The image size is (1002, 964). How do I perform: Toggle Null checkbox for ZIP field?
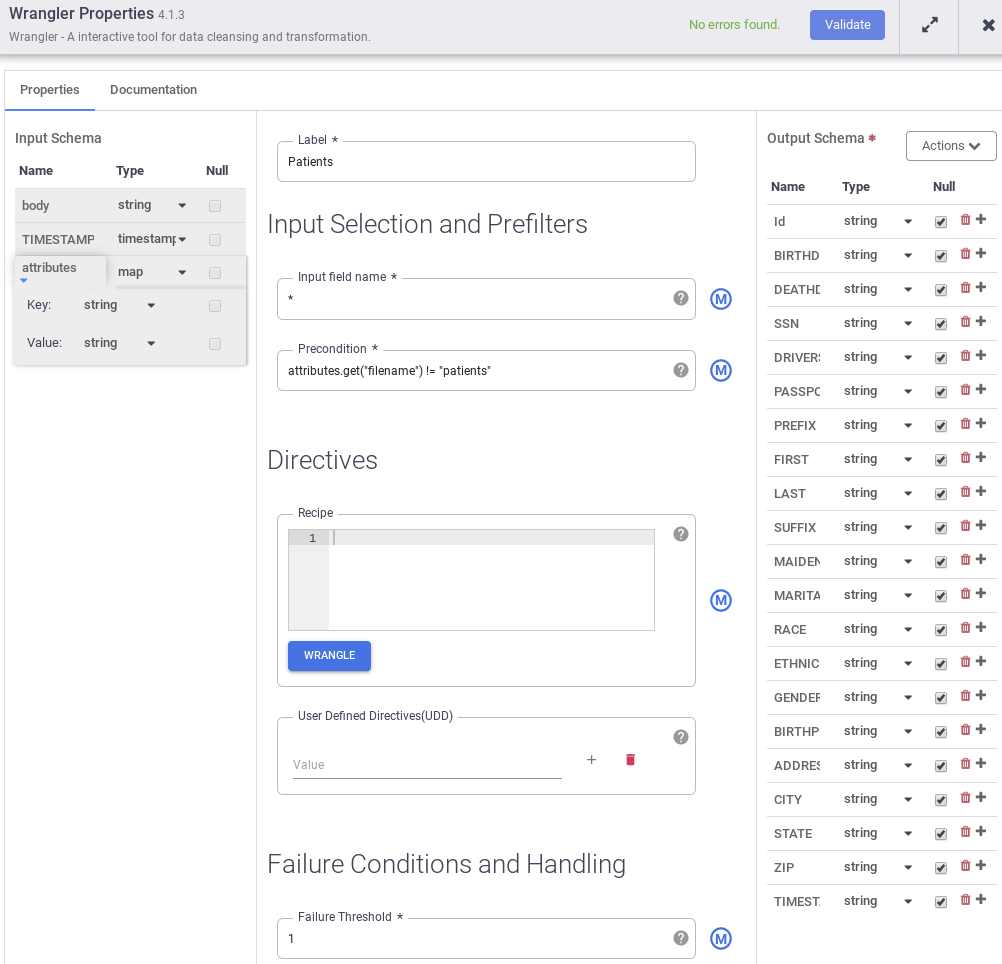[x=940, y=868]
